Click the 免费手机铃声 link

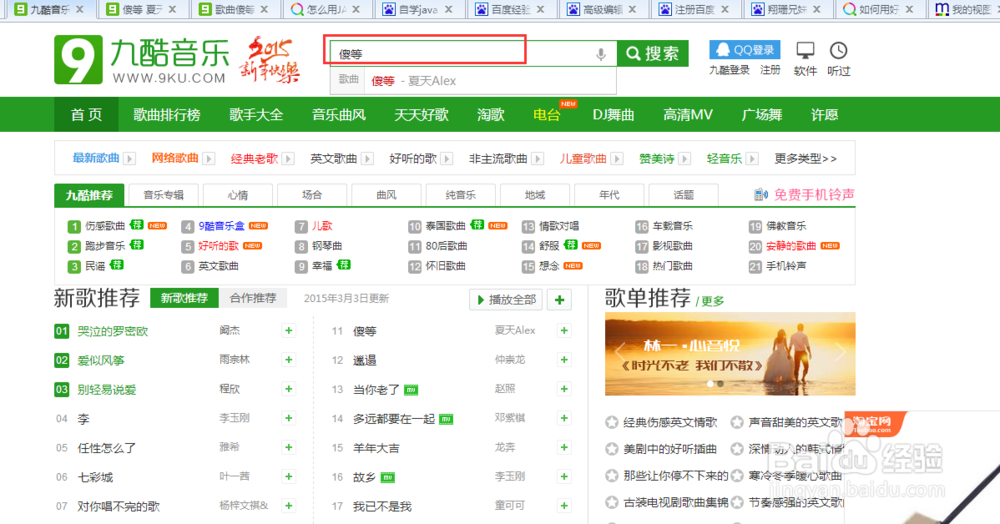coord(813,194)
